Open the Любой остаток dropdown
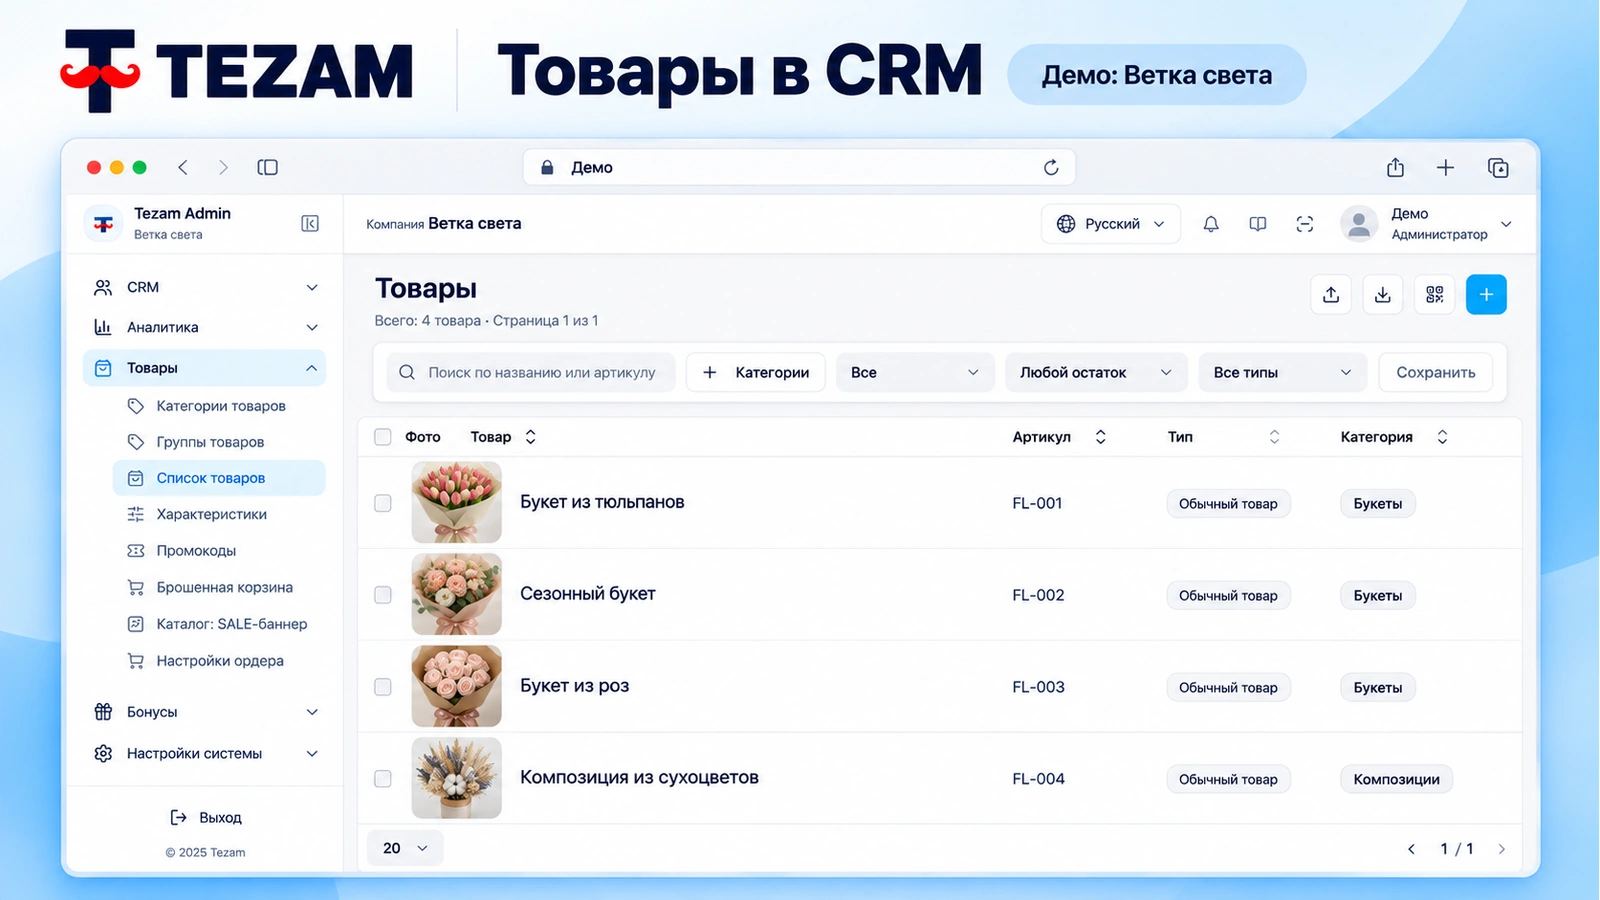Viewport: 1600px width, 900px height. (1096, 372)
